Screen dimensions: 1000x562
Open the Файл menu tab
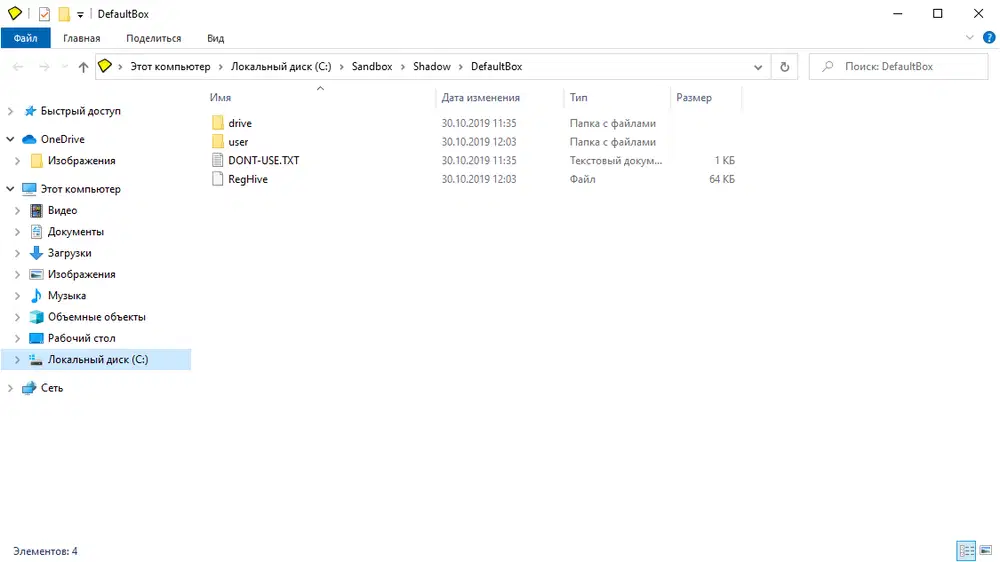point(26,38)
